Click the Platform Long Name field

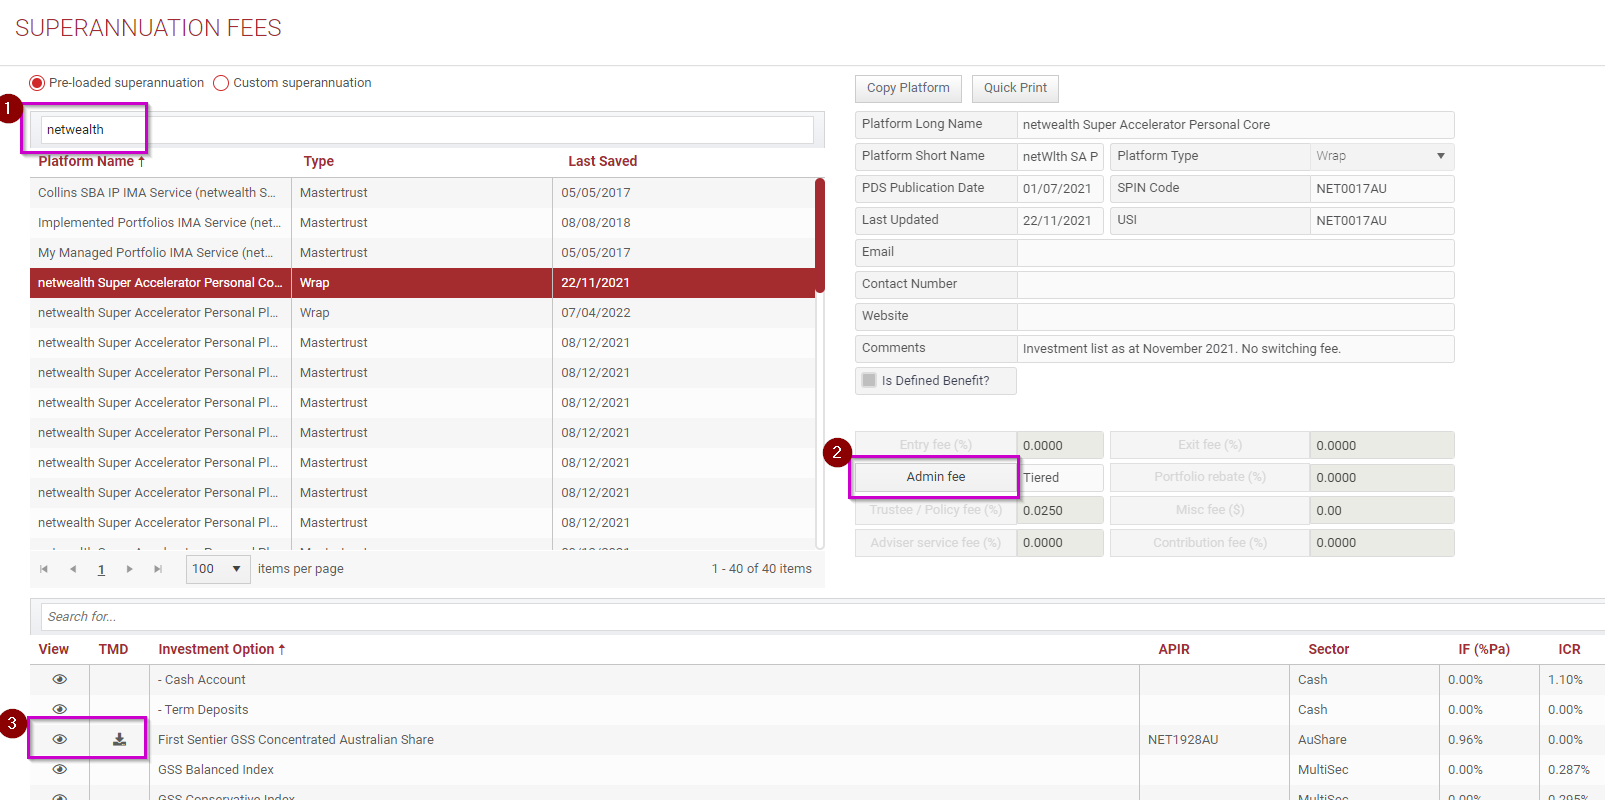(x=1236, y=125)
